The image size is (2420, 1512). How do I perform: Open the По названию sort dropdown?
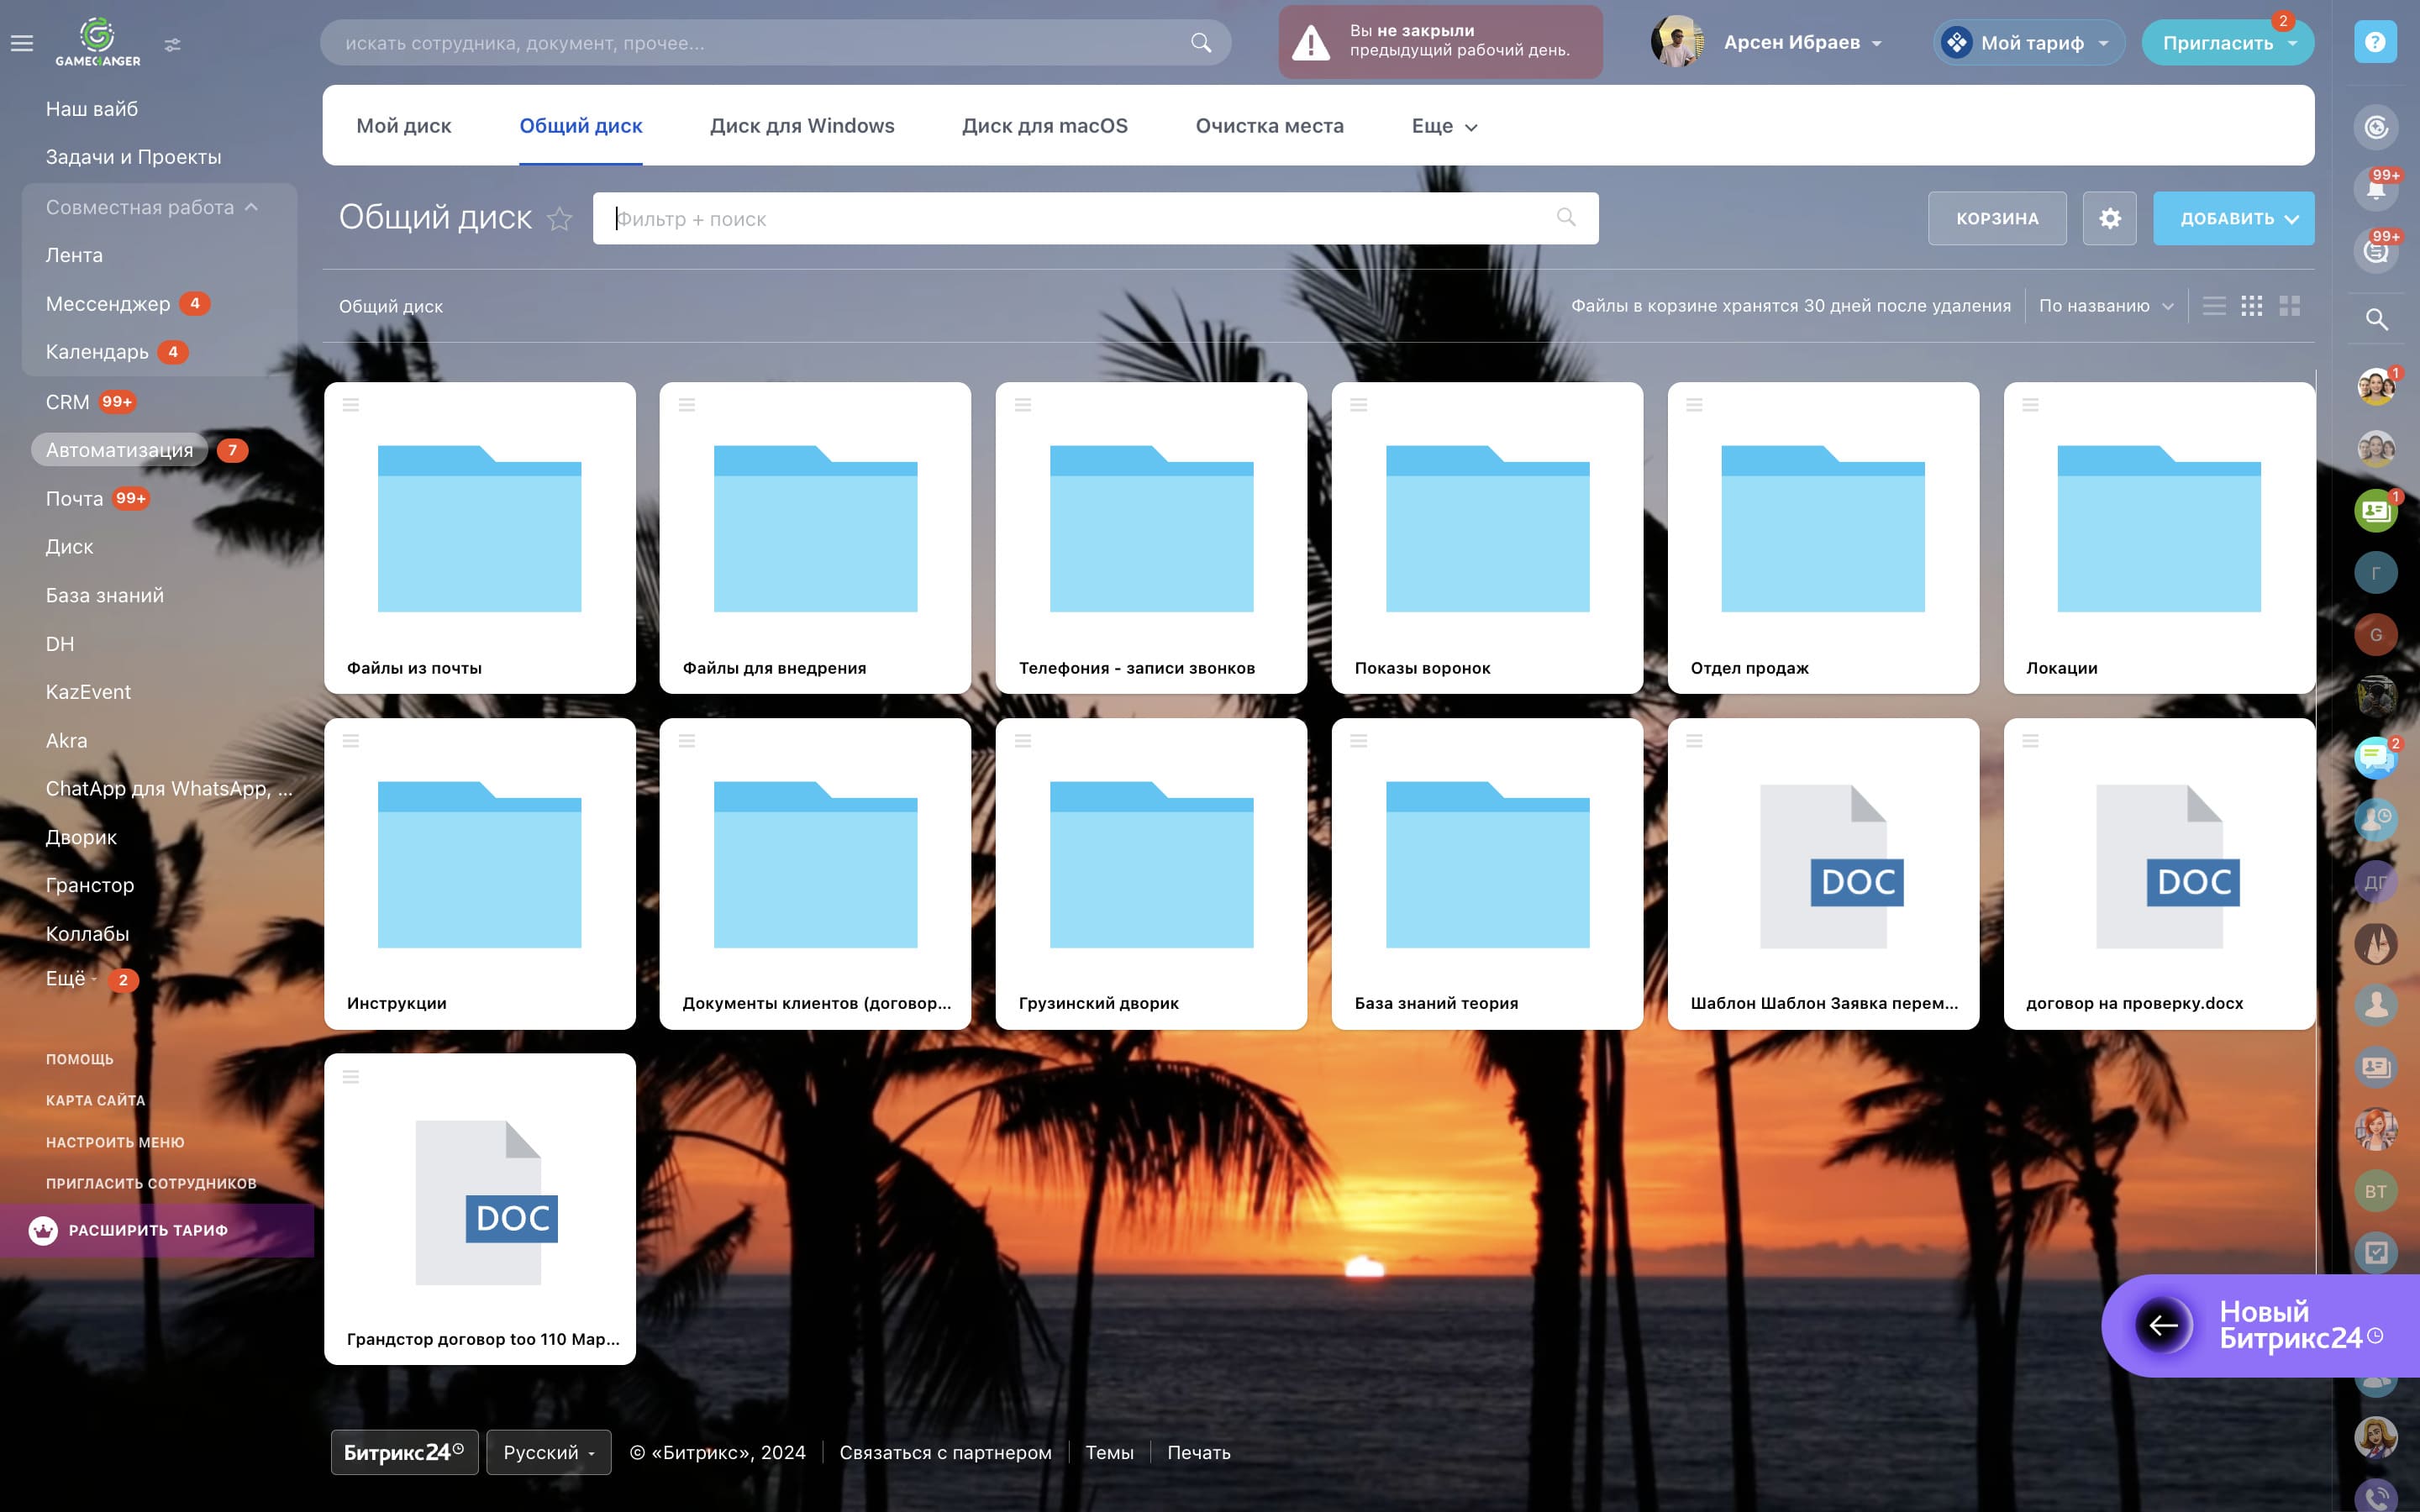(x=2106, y=306)
